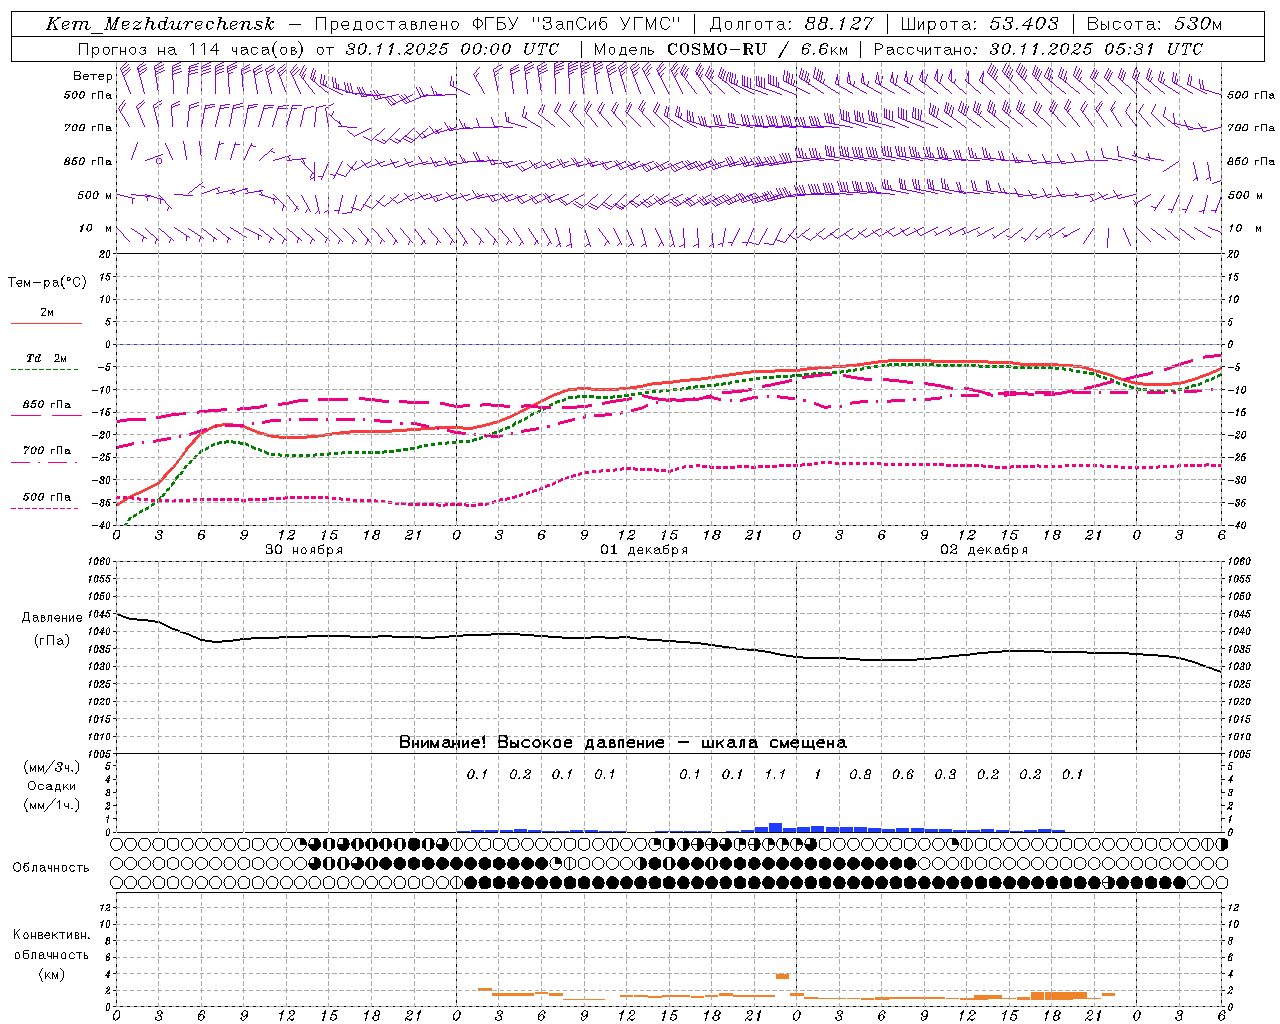The width and height of the screenshot is (1280, 1024).
Task: Click the model name COSMO-RU / 6.6км
Action: point(758,49)
